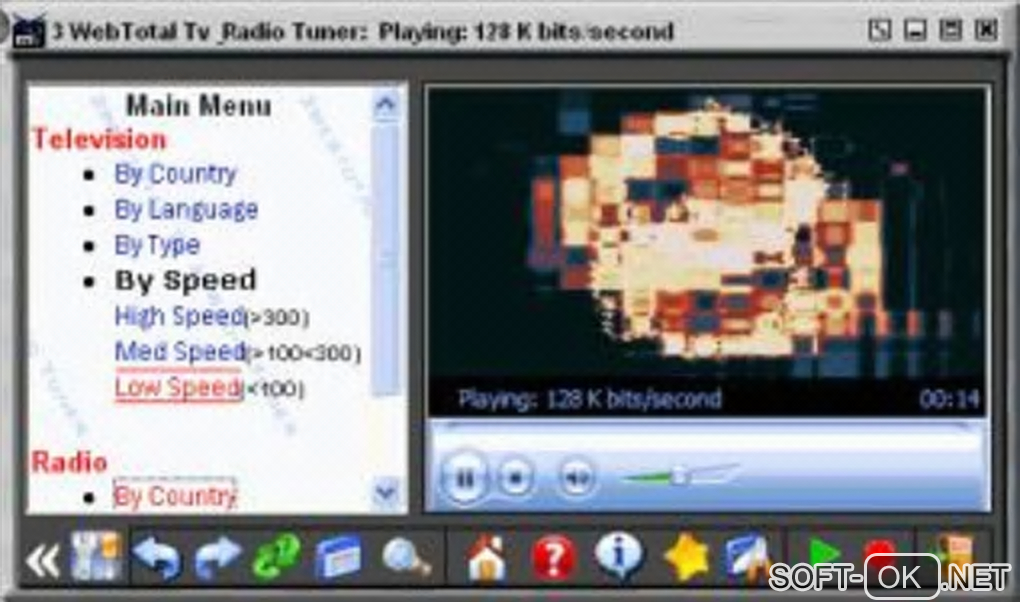Open the blue info bubble icon
Screen dimensions: 1020x602
pyautogui.click(x=619, y=555)
